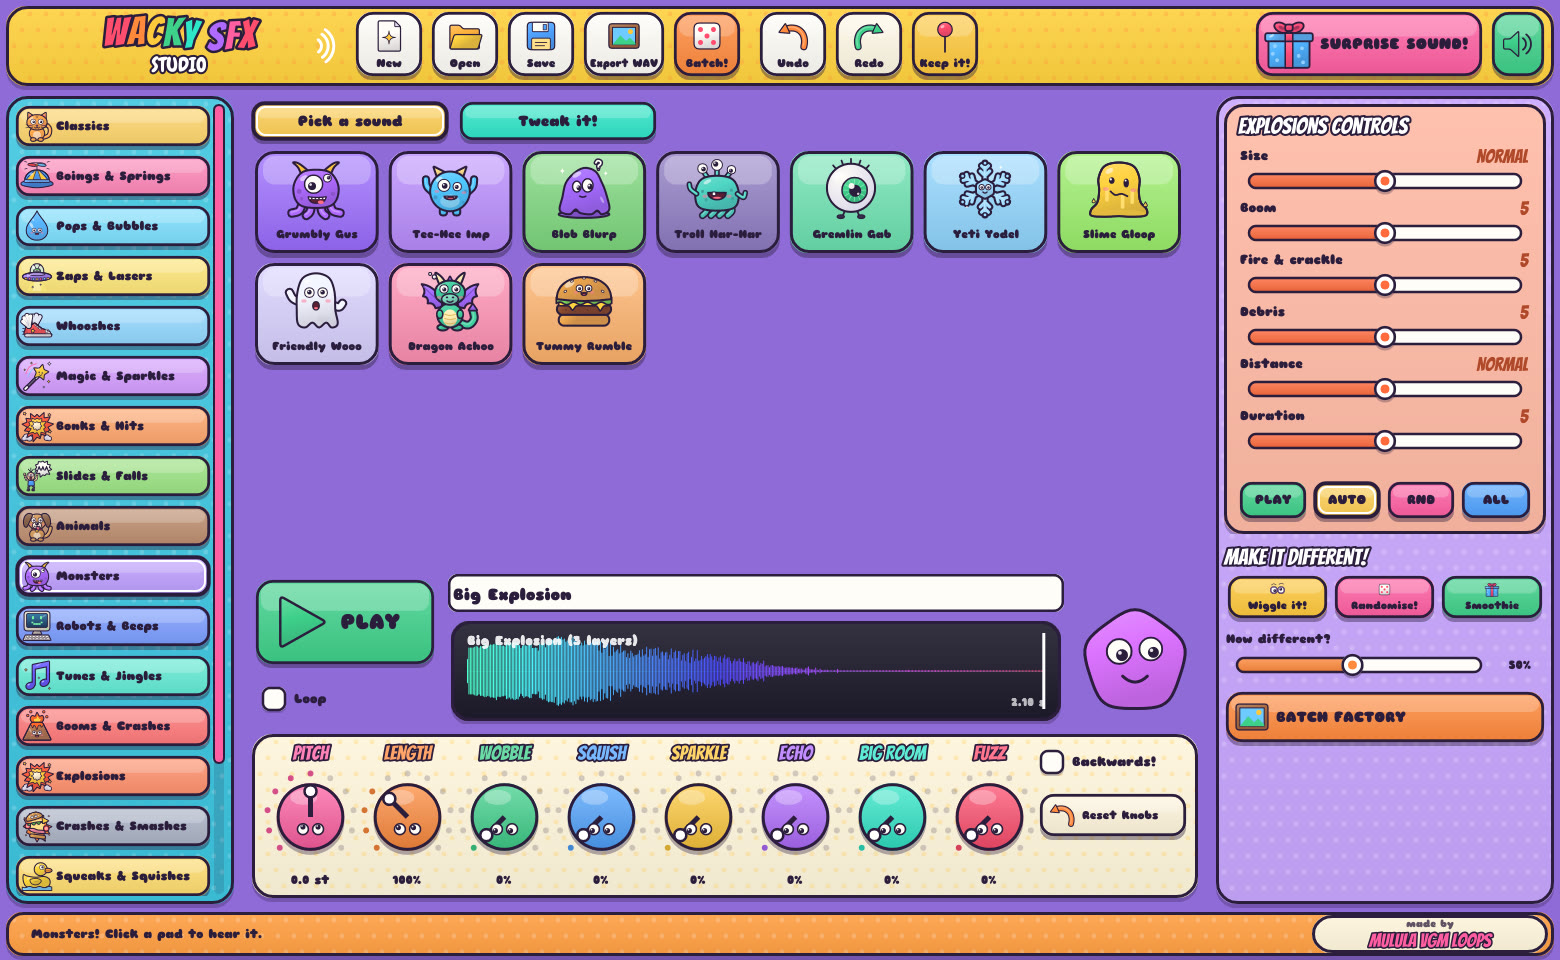Click the New file toolbar icon

tap(389, 45)
